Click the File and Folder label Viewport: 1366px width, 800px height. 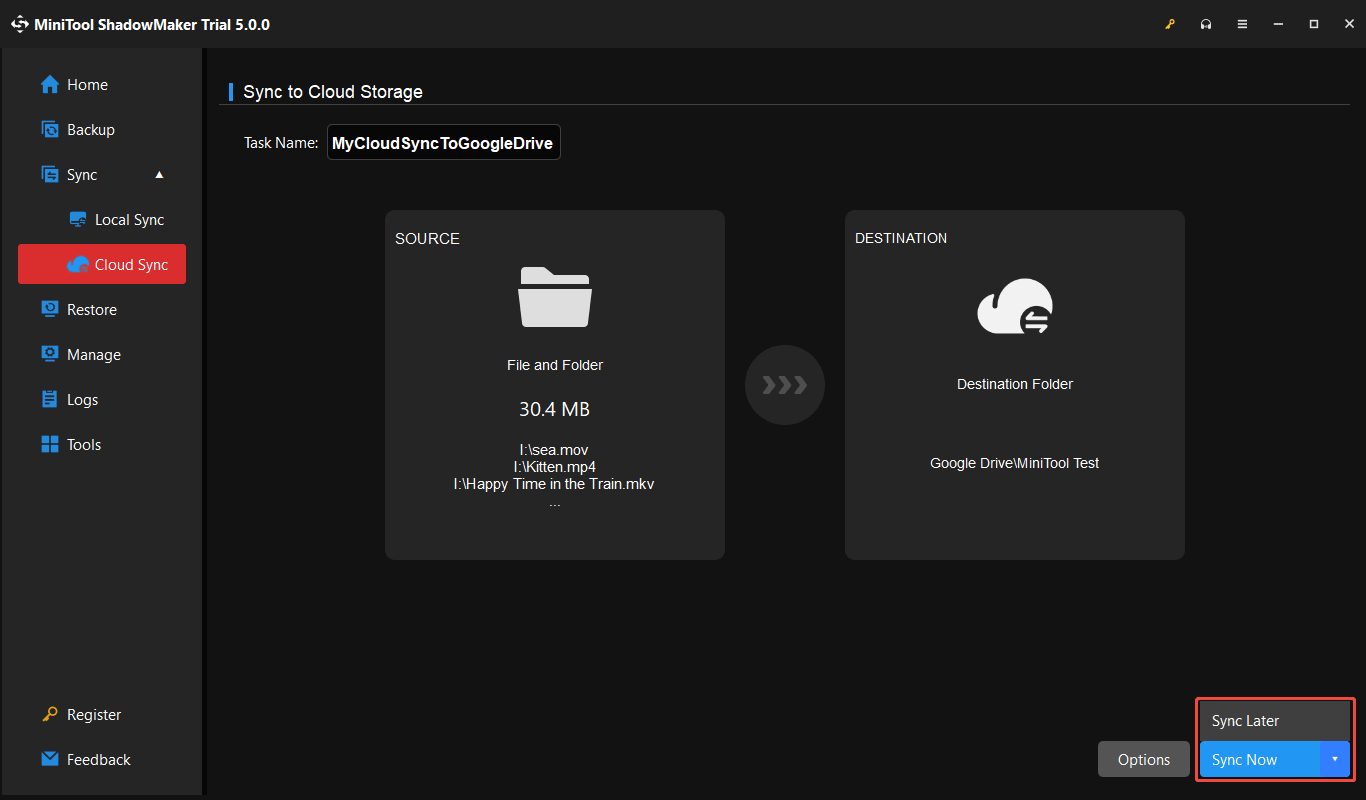(555, 365)
